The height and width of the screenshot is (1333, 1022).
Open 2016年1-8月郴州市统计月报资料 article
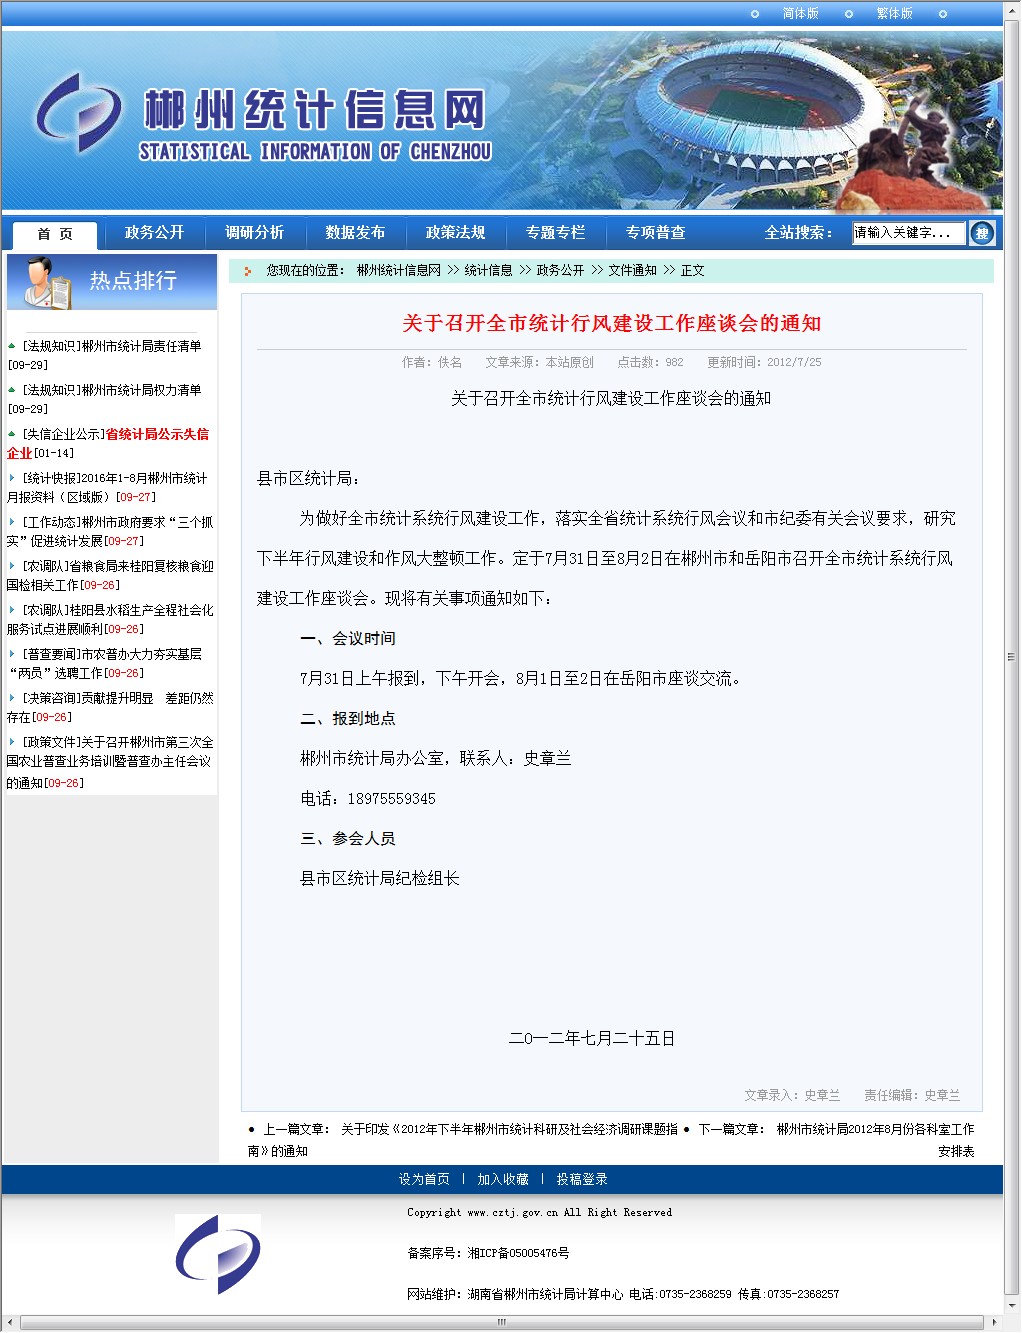pos(107,487)
